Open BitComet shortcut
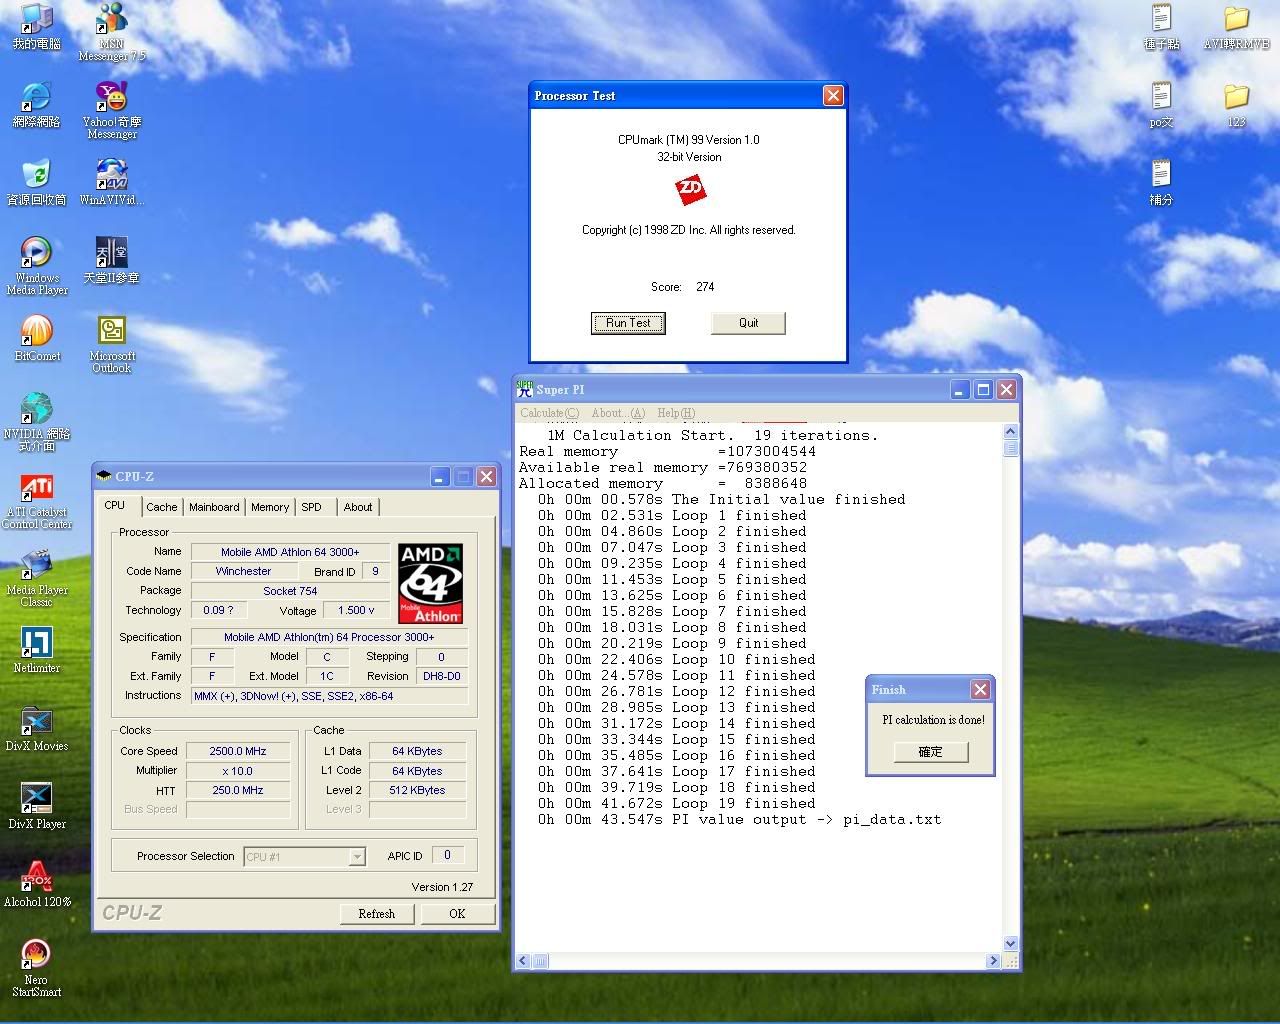Viewport: 1280px width, 1024px height. click(x=36, y=338)
